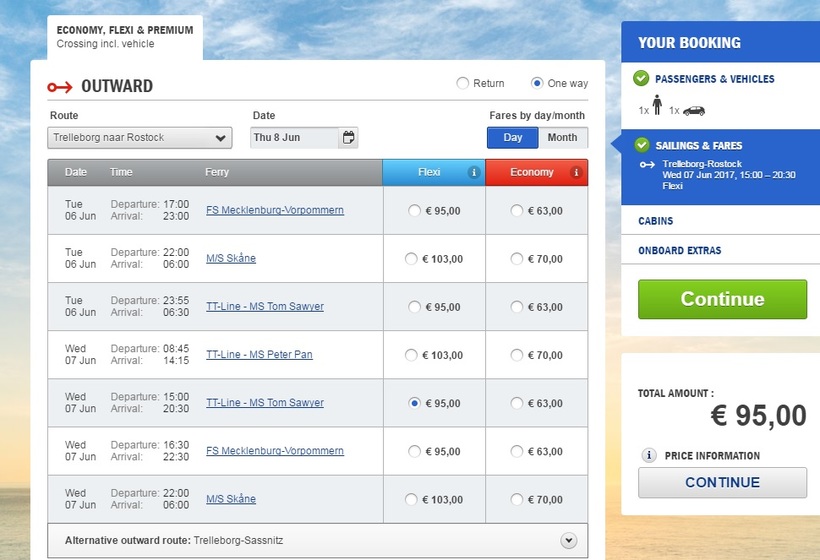Choose Flexi €95,00 for Tue 23:55 sailing
820x560 pixels.
tap(414, 307)
